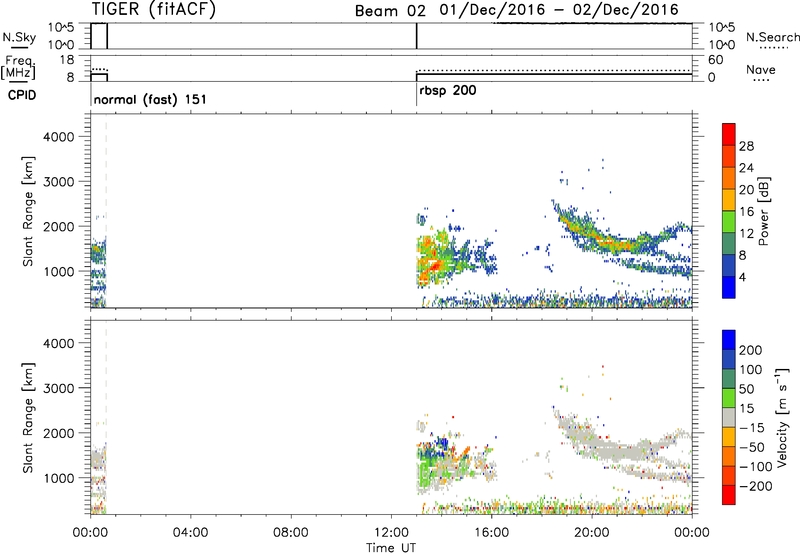Click the 'Time UT' axis title
Viewport: 800px width, 554px height.
coord(391,548)
